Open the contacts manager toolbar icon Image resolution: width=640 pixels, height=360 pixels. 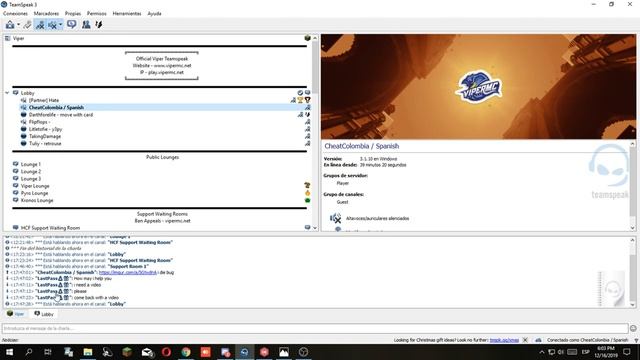click(86, 25)
